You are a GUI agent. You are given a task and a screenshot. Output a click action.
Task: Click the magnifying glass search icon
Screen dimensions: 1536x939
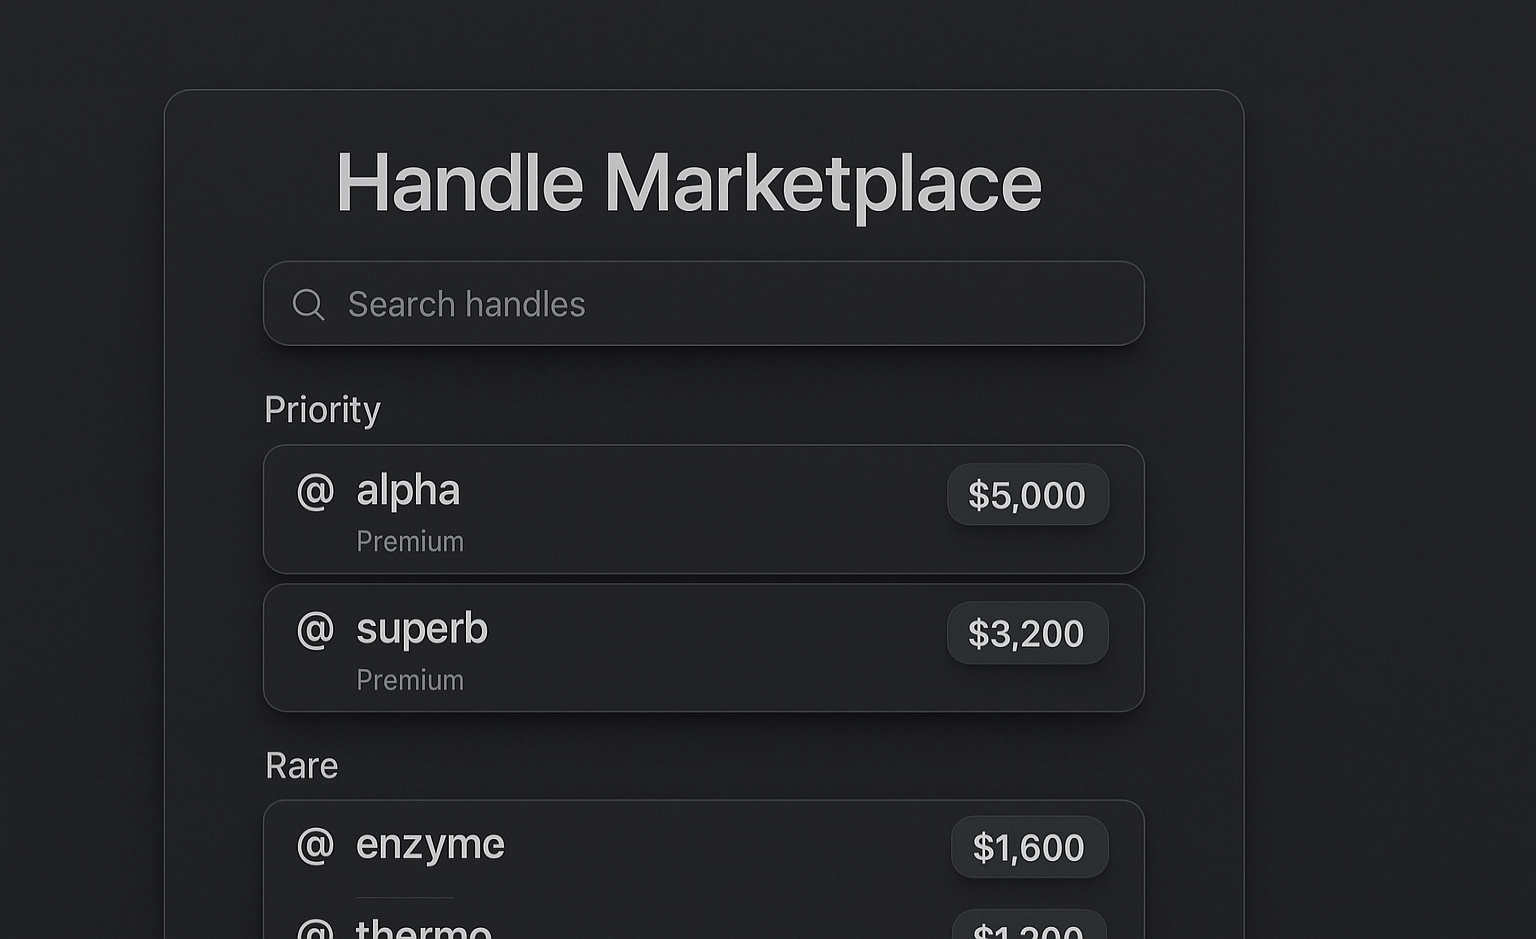pyautogui.click(x=308, y=304)
